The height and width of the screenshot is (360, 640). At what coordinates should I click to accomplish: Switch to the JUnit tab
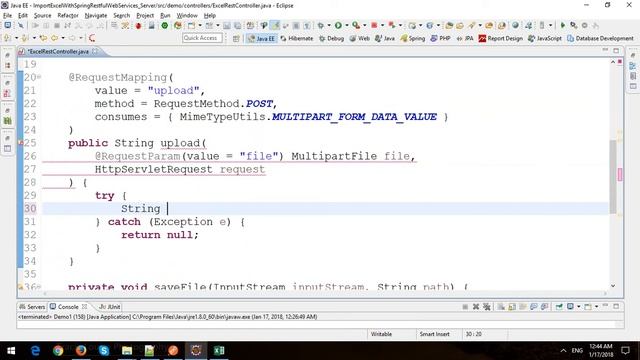pyautogui.click(x=110, y=307)
